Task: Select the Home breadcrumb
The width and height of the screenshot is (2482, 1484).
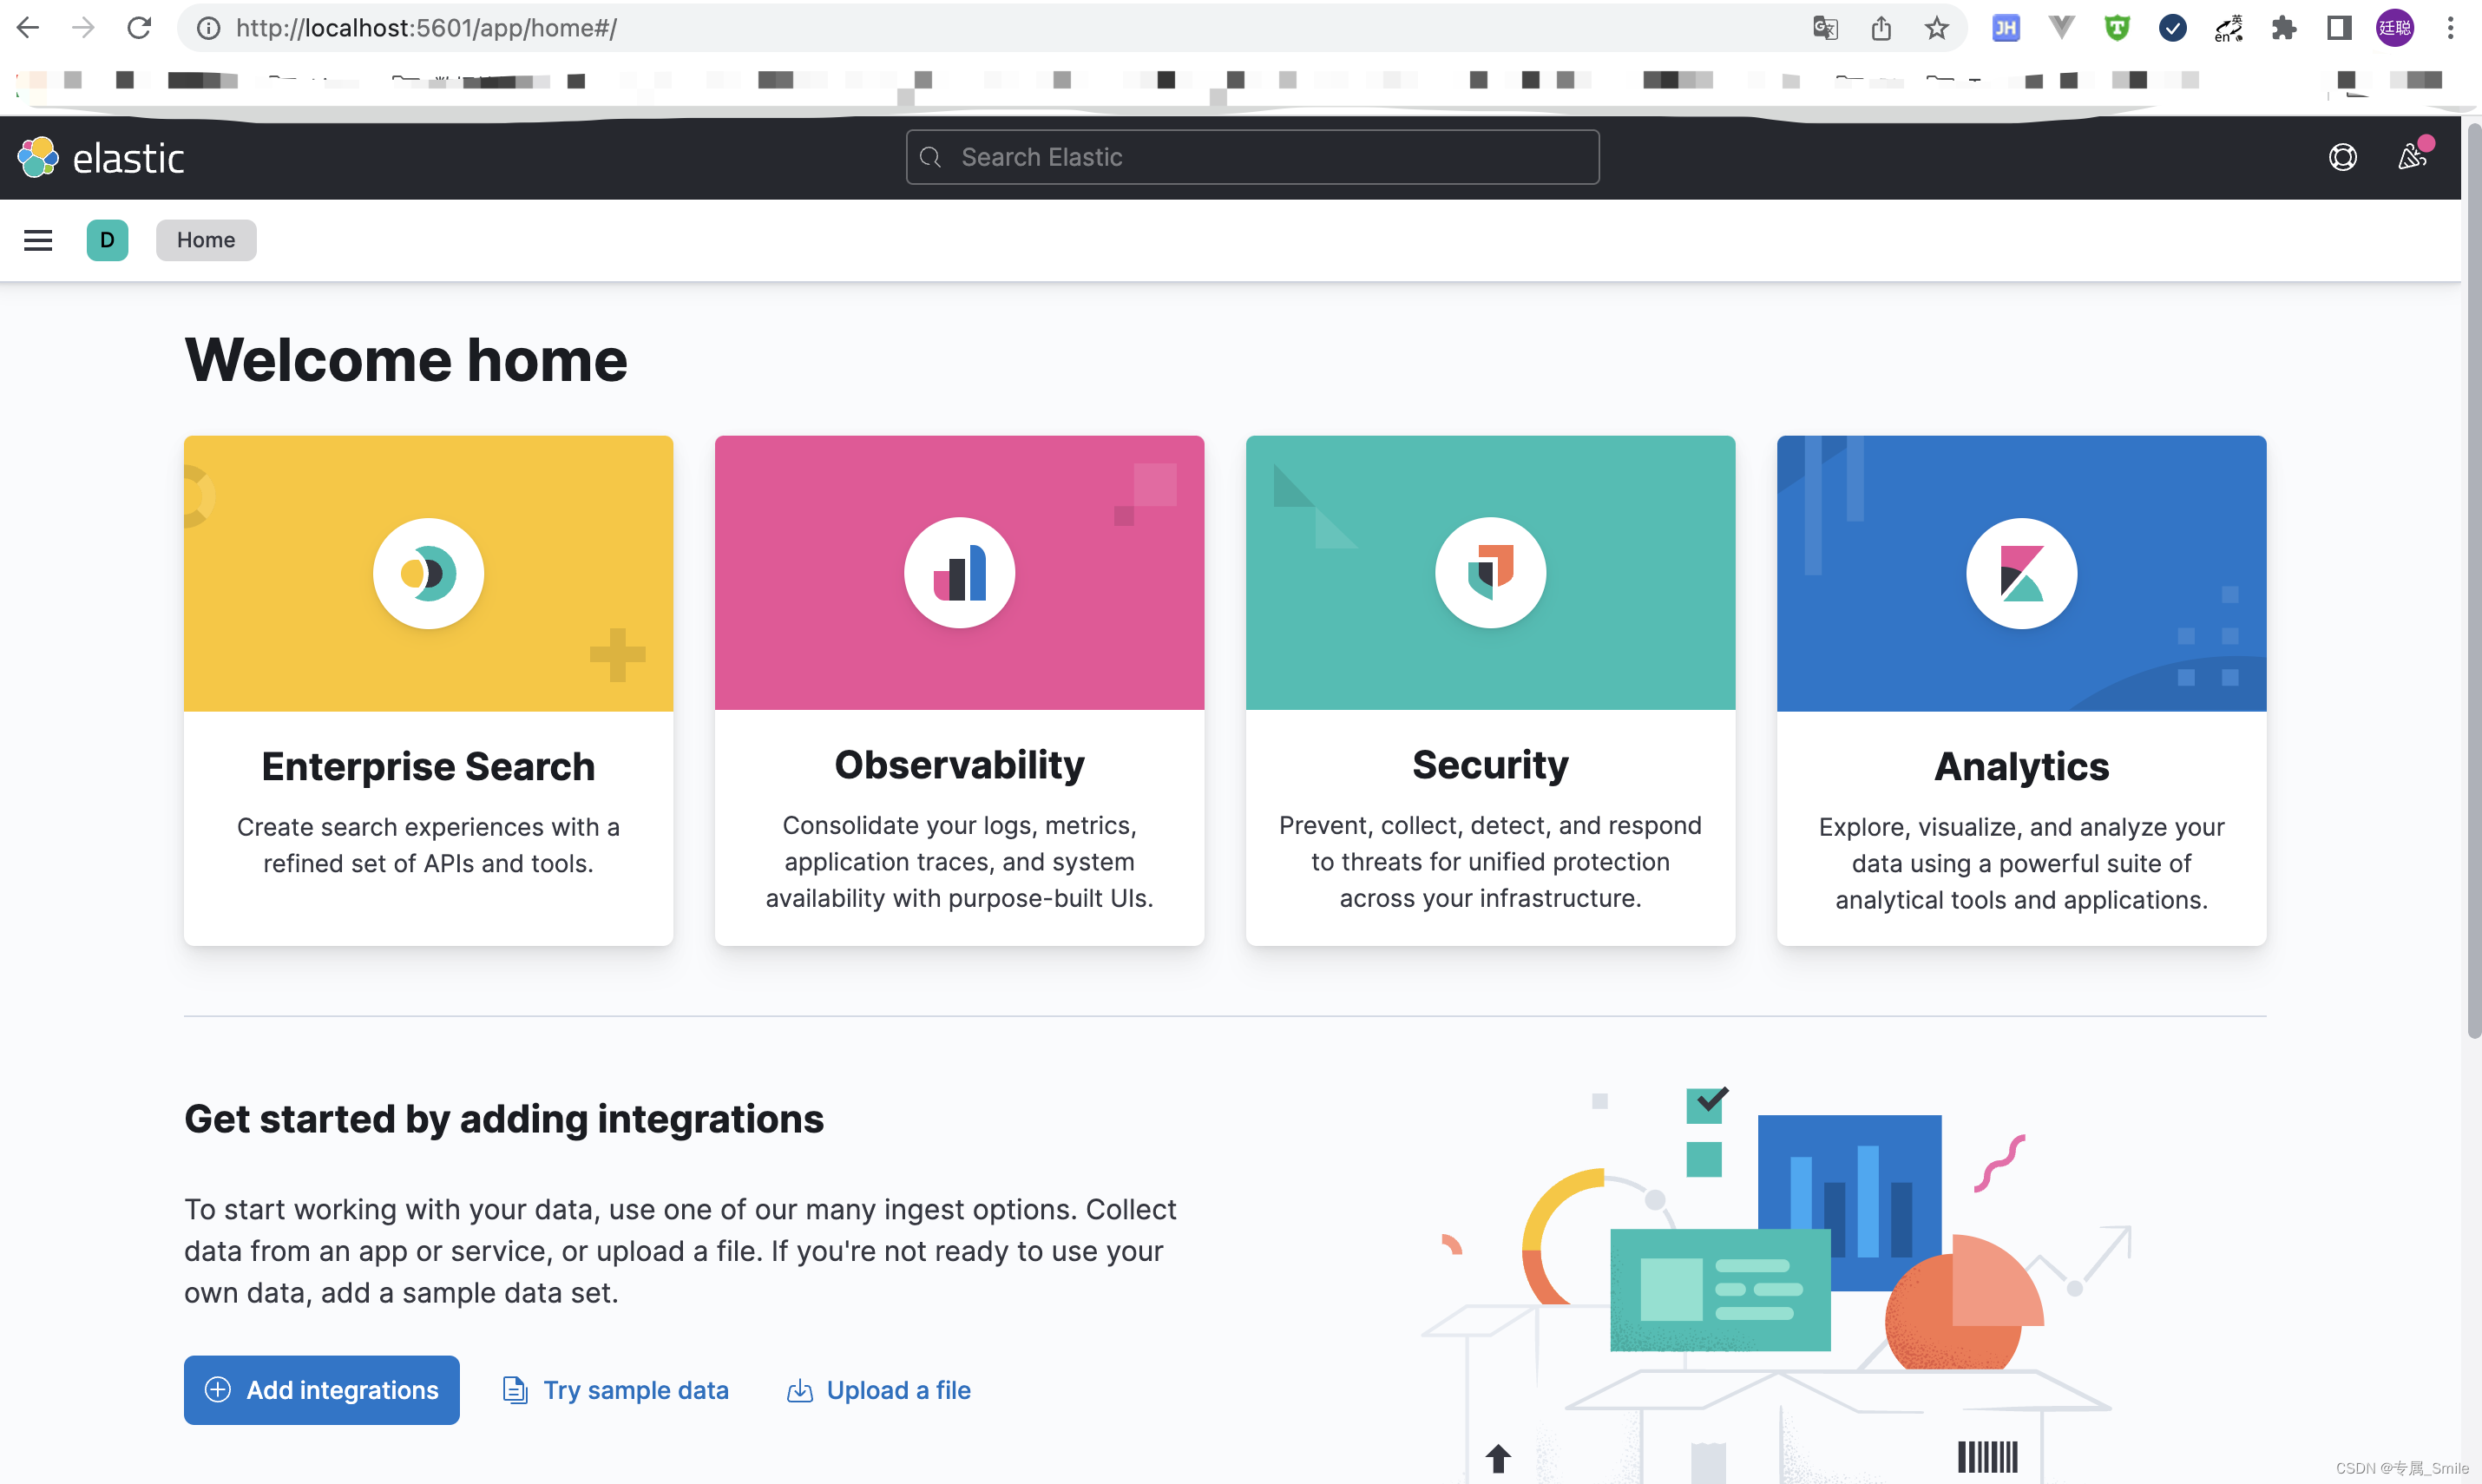Action: [x=206, y=240]
